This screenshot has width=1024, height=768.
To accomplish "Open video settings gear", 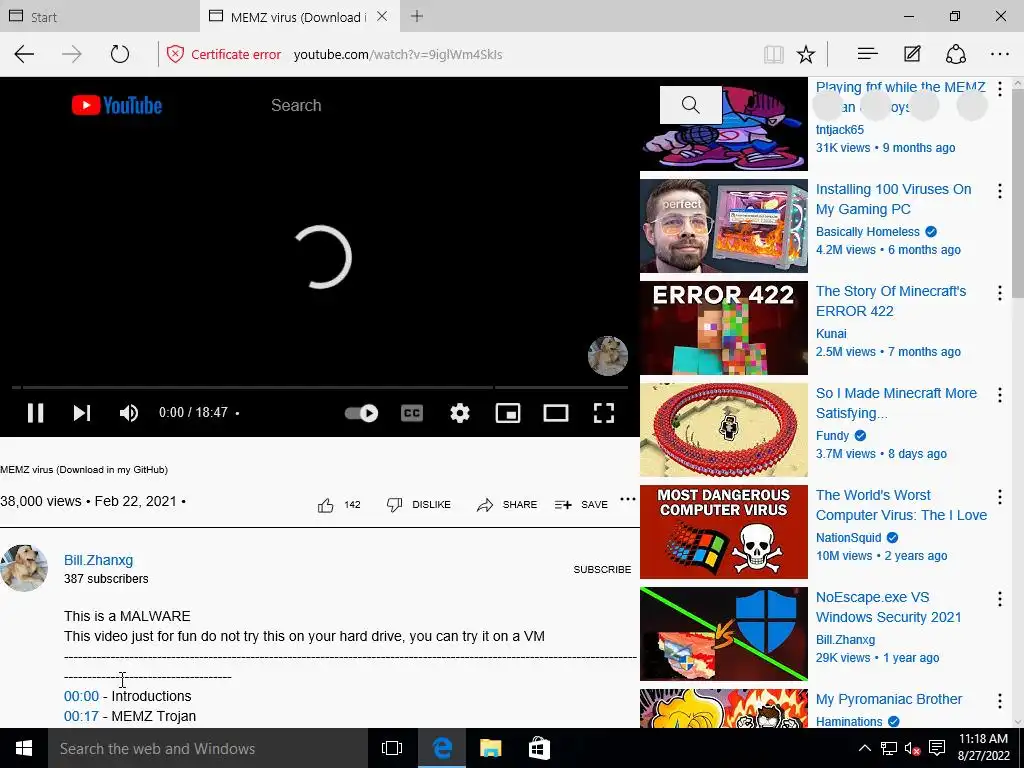I will click(x=460, y=413).
